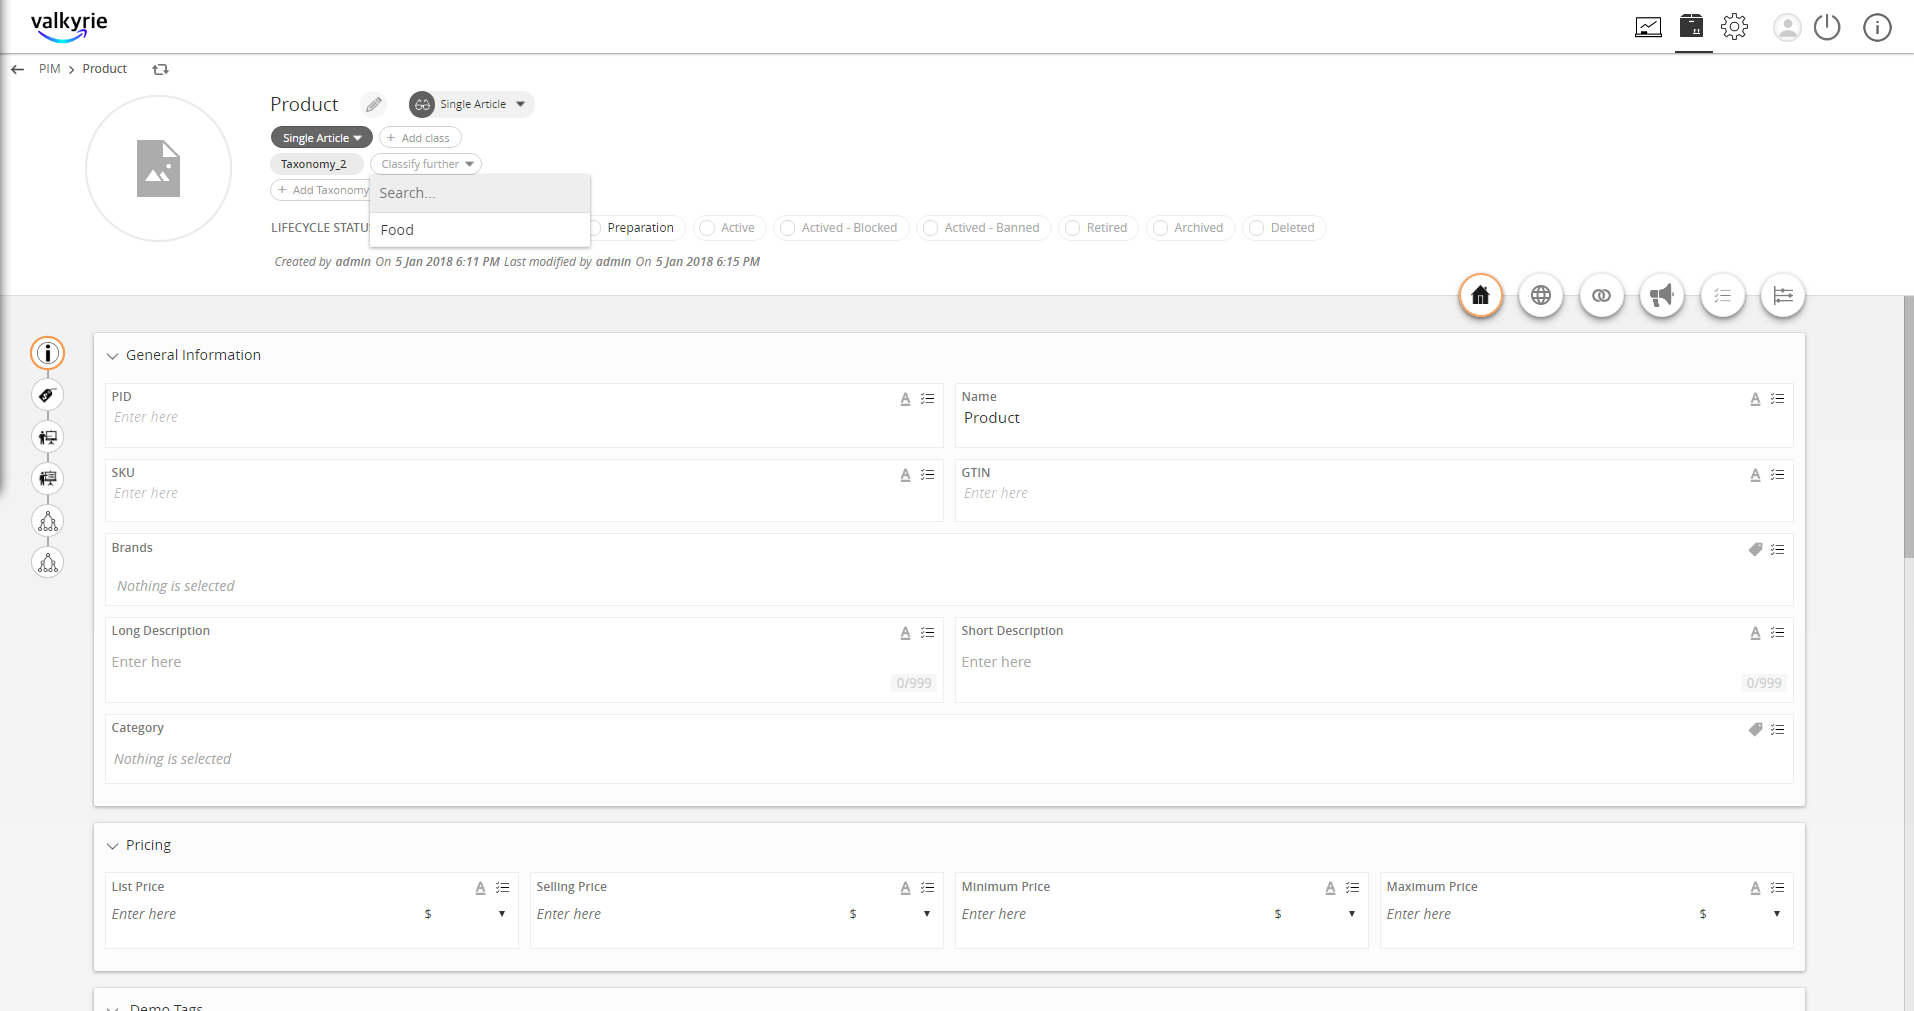
Task: Open the settings gear icon
Action: click(1735, 27)
